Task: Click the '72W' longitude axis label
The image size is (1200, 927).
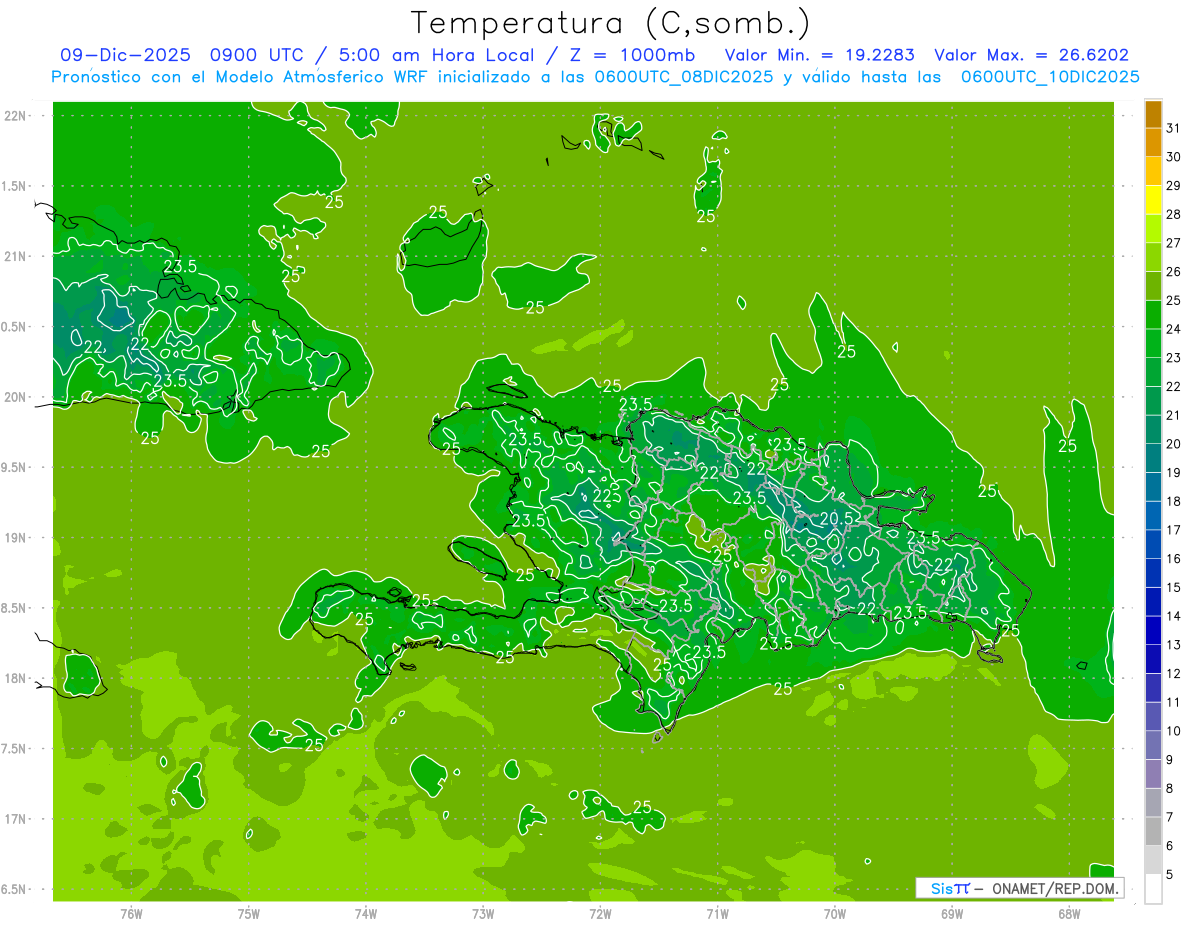Action: click(601, 914)
